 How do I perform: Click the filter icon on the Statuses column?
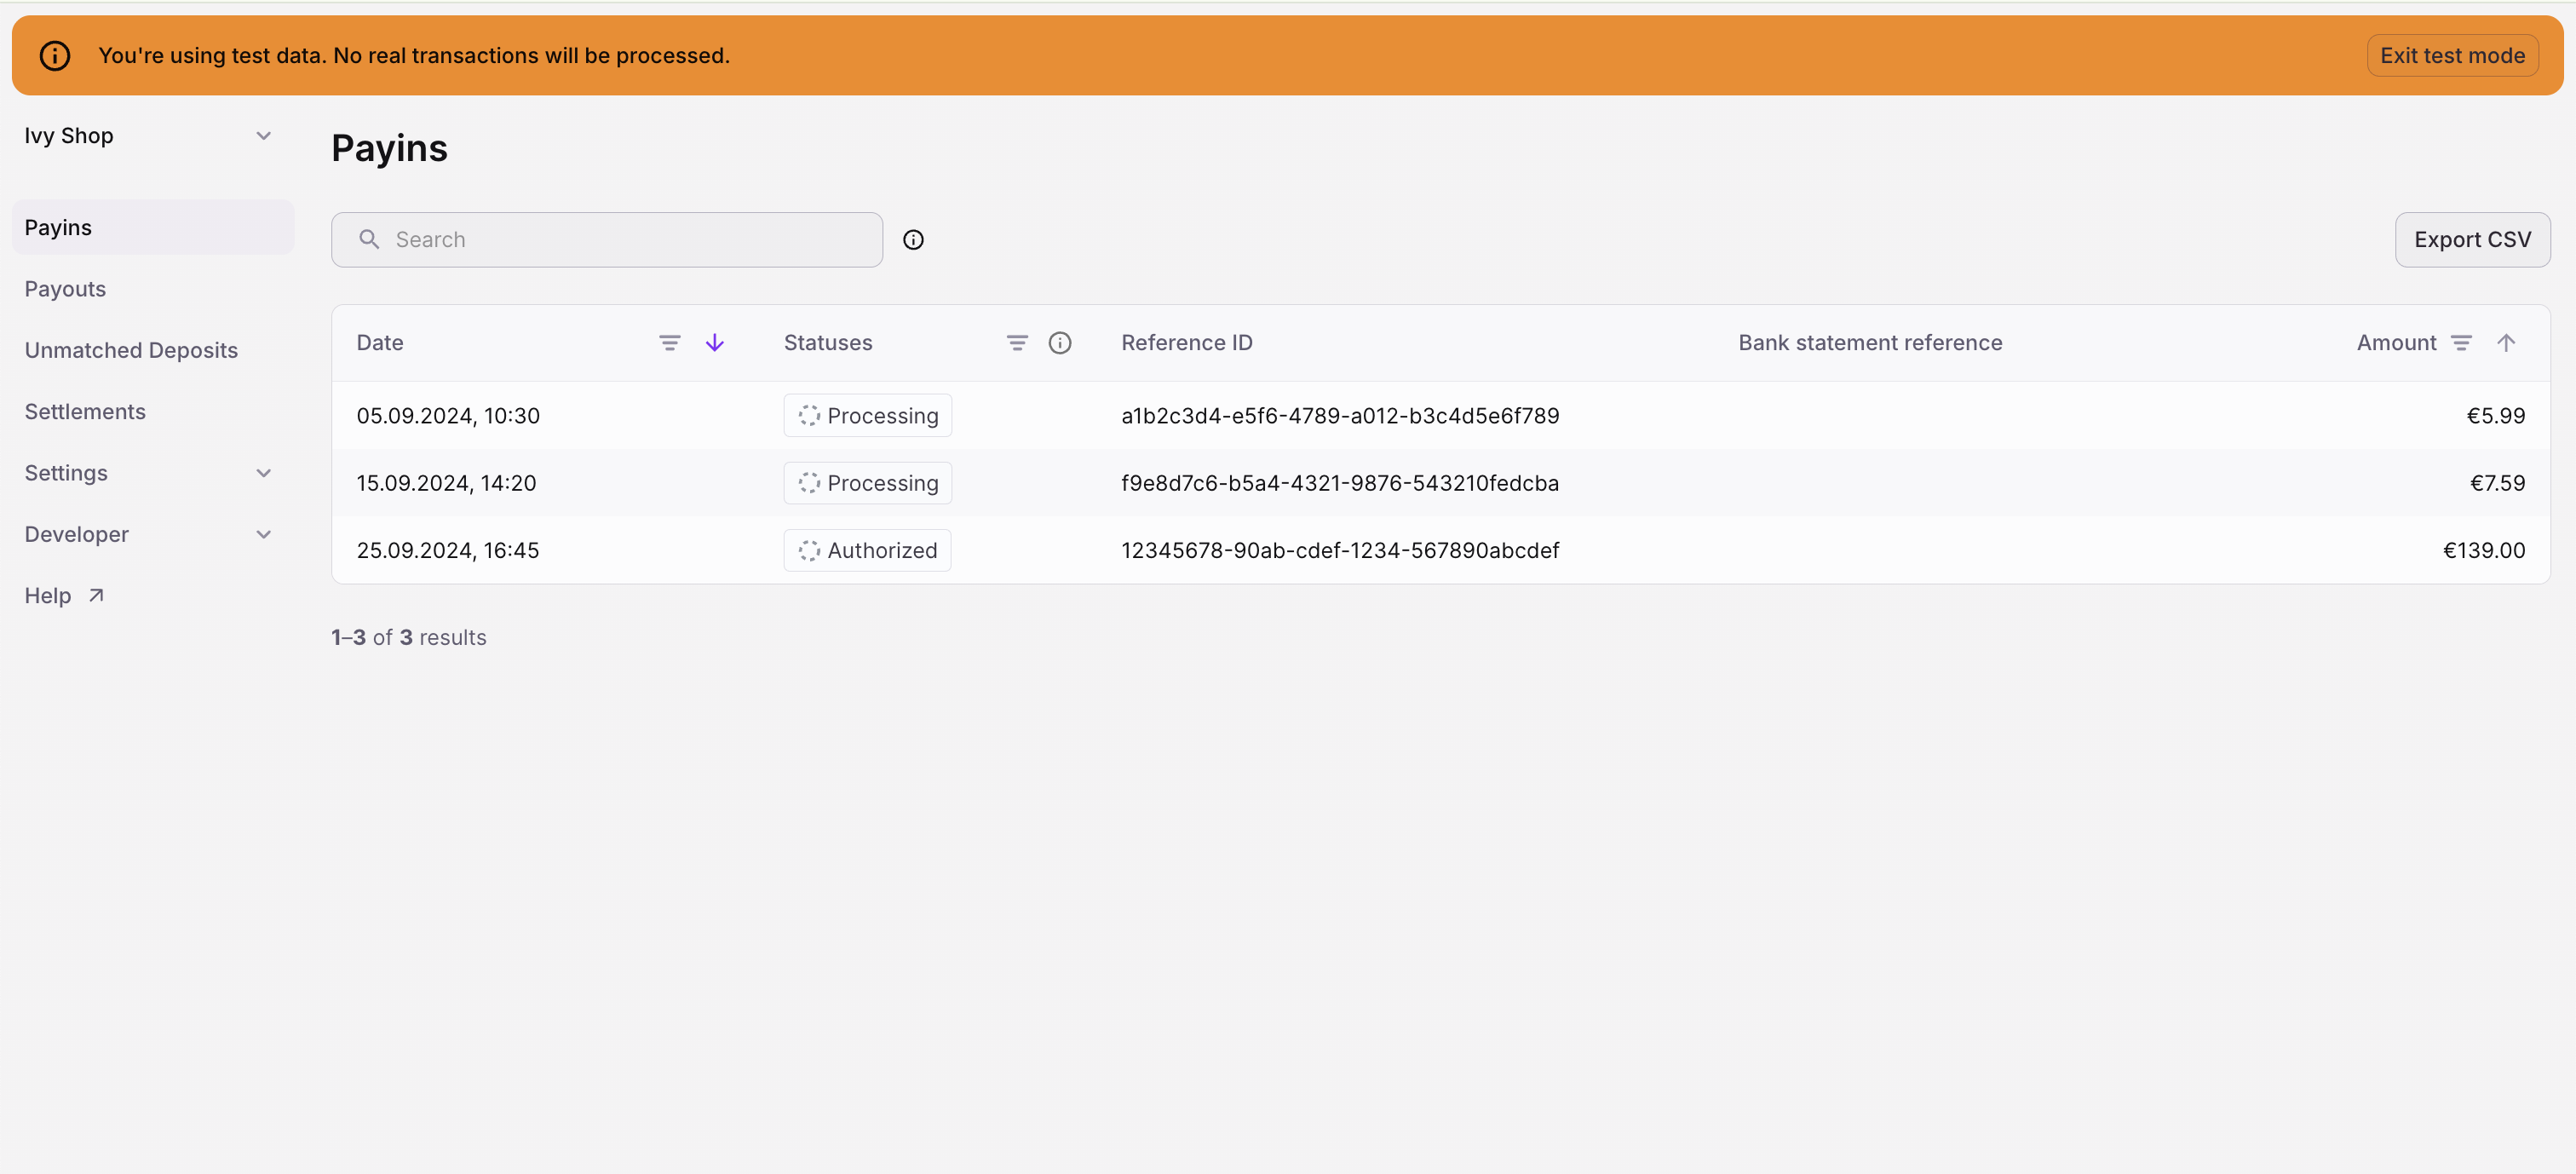(x=1016, y=342)
